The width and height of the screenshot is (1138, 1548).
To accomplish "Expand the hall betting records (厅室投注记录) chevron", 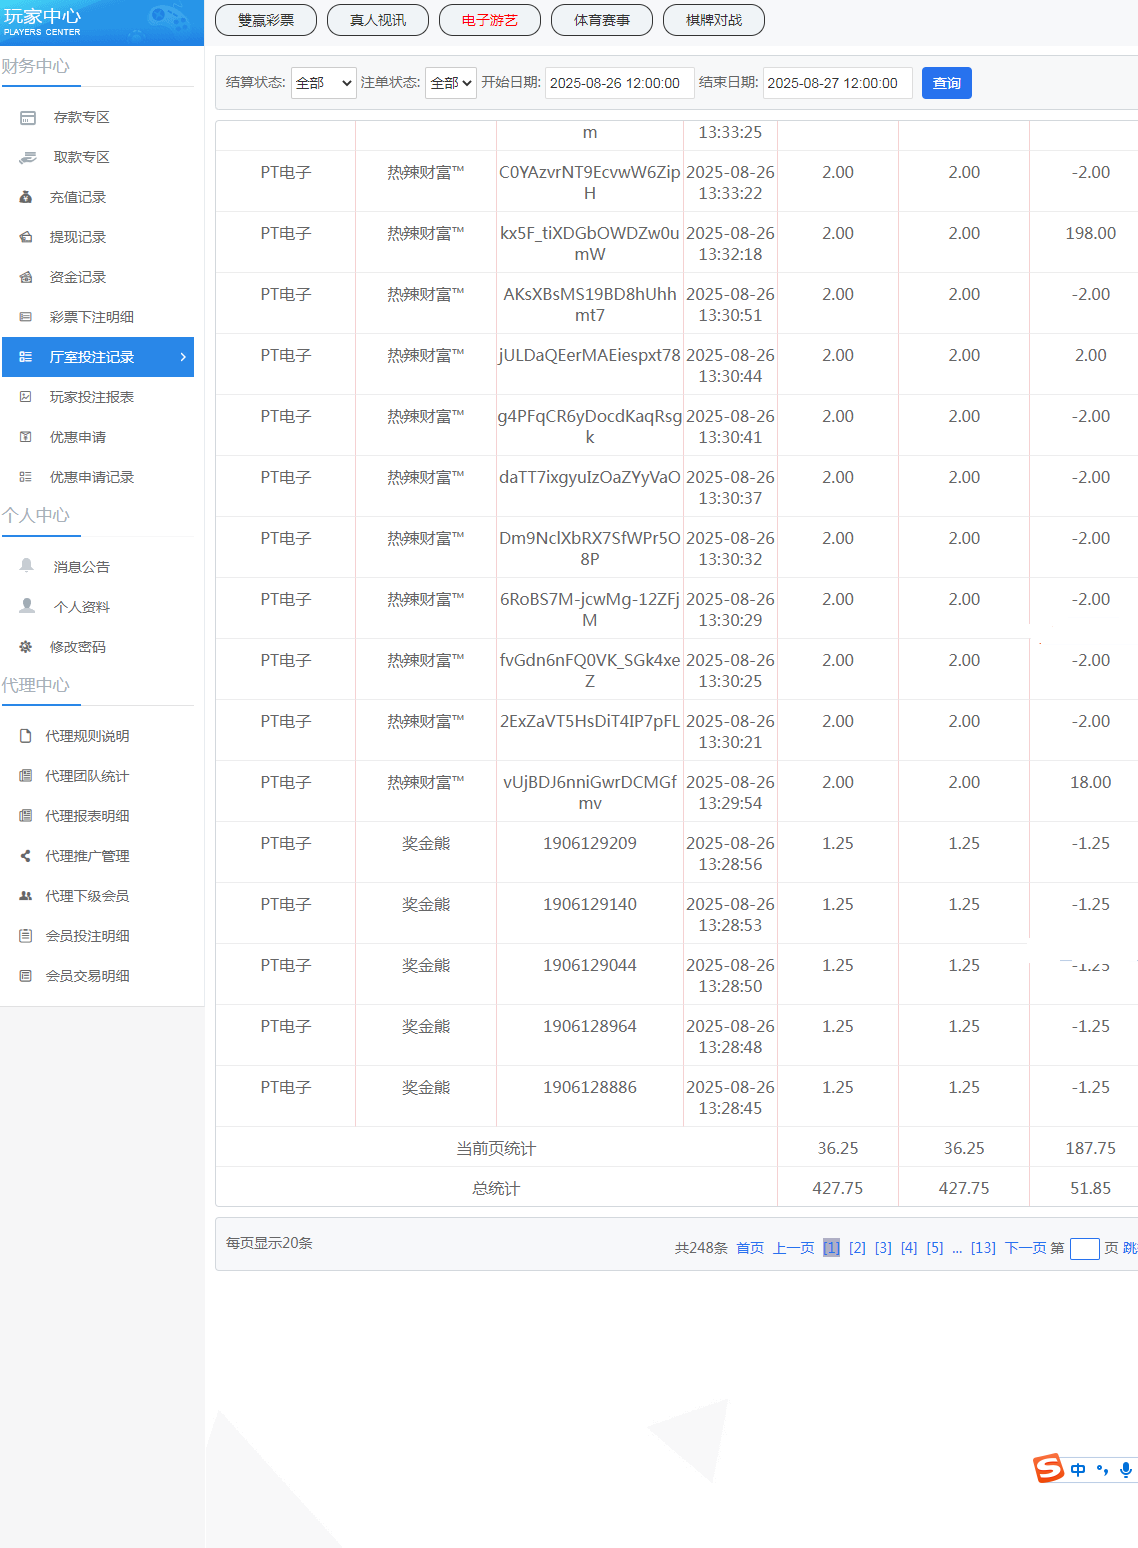I will tap(183, 357).
